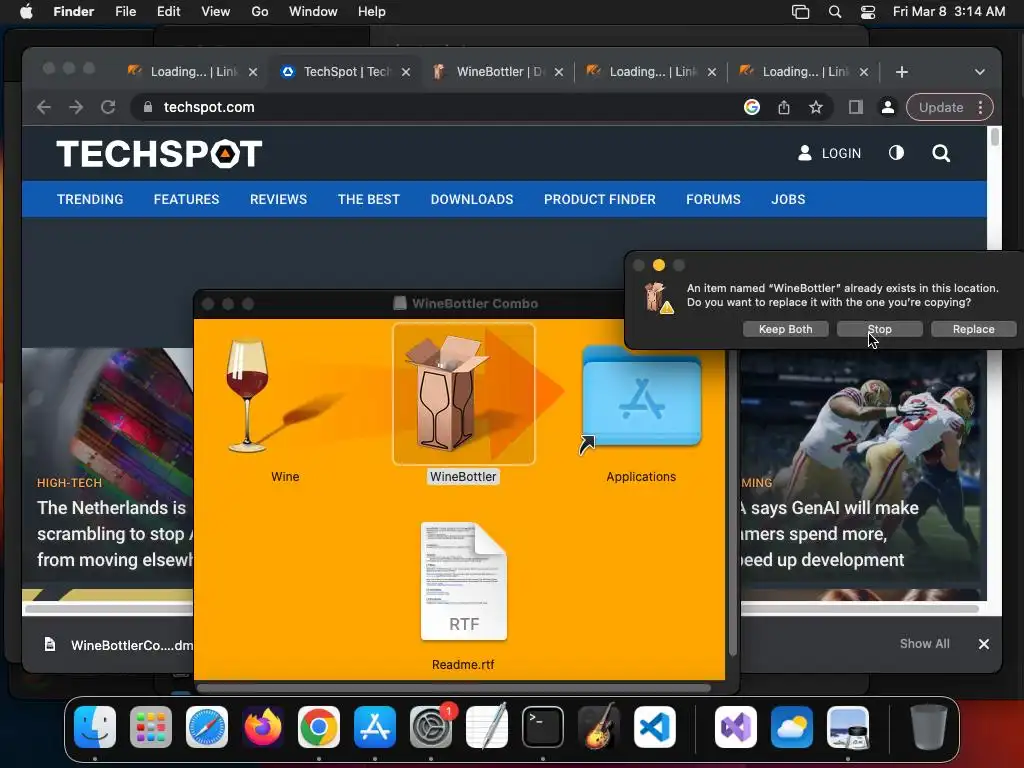
Task: Open the Trash in the Dock
Action: point(929,727)
